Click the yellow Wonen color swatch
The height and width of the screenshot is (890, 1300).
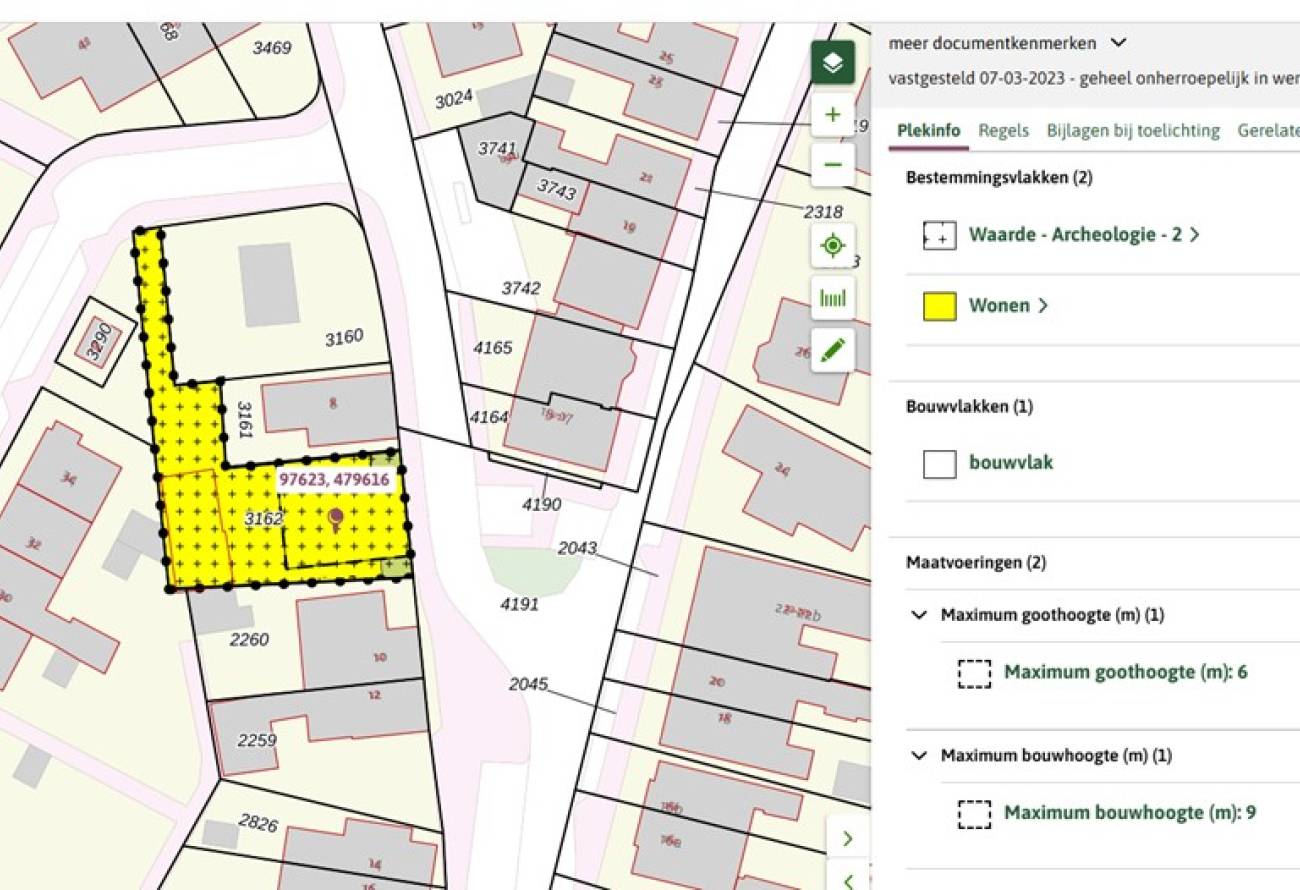[x=939, y=306]
